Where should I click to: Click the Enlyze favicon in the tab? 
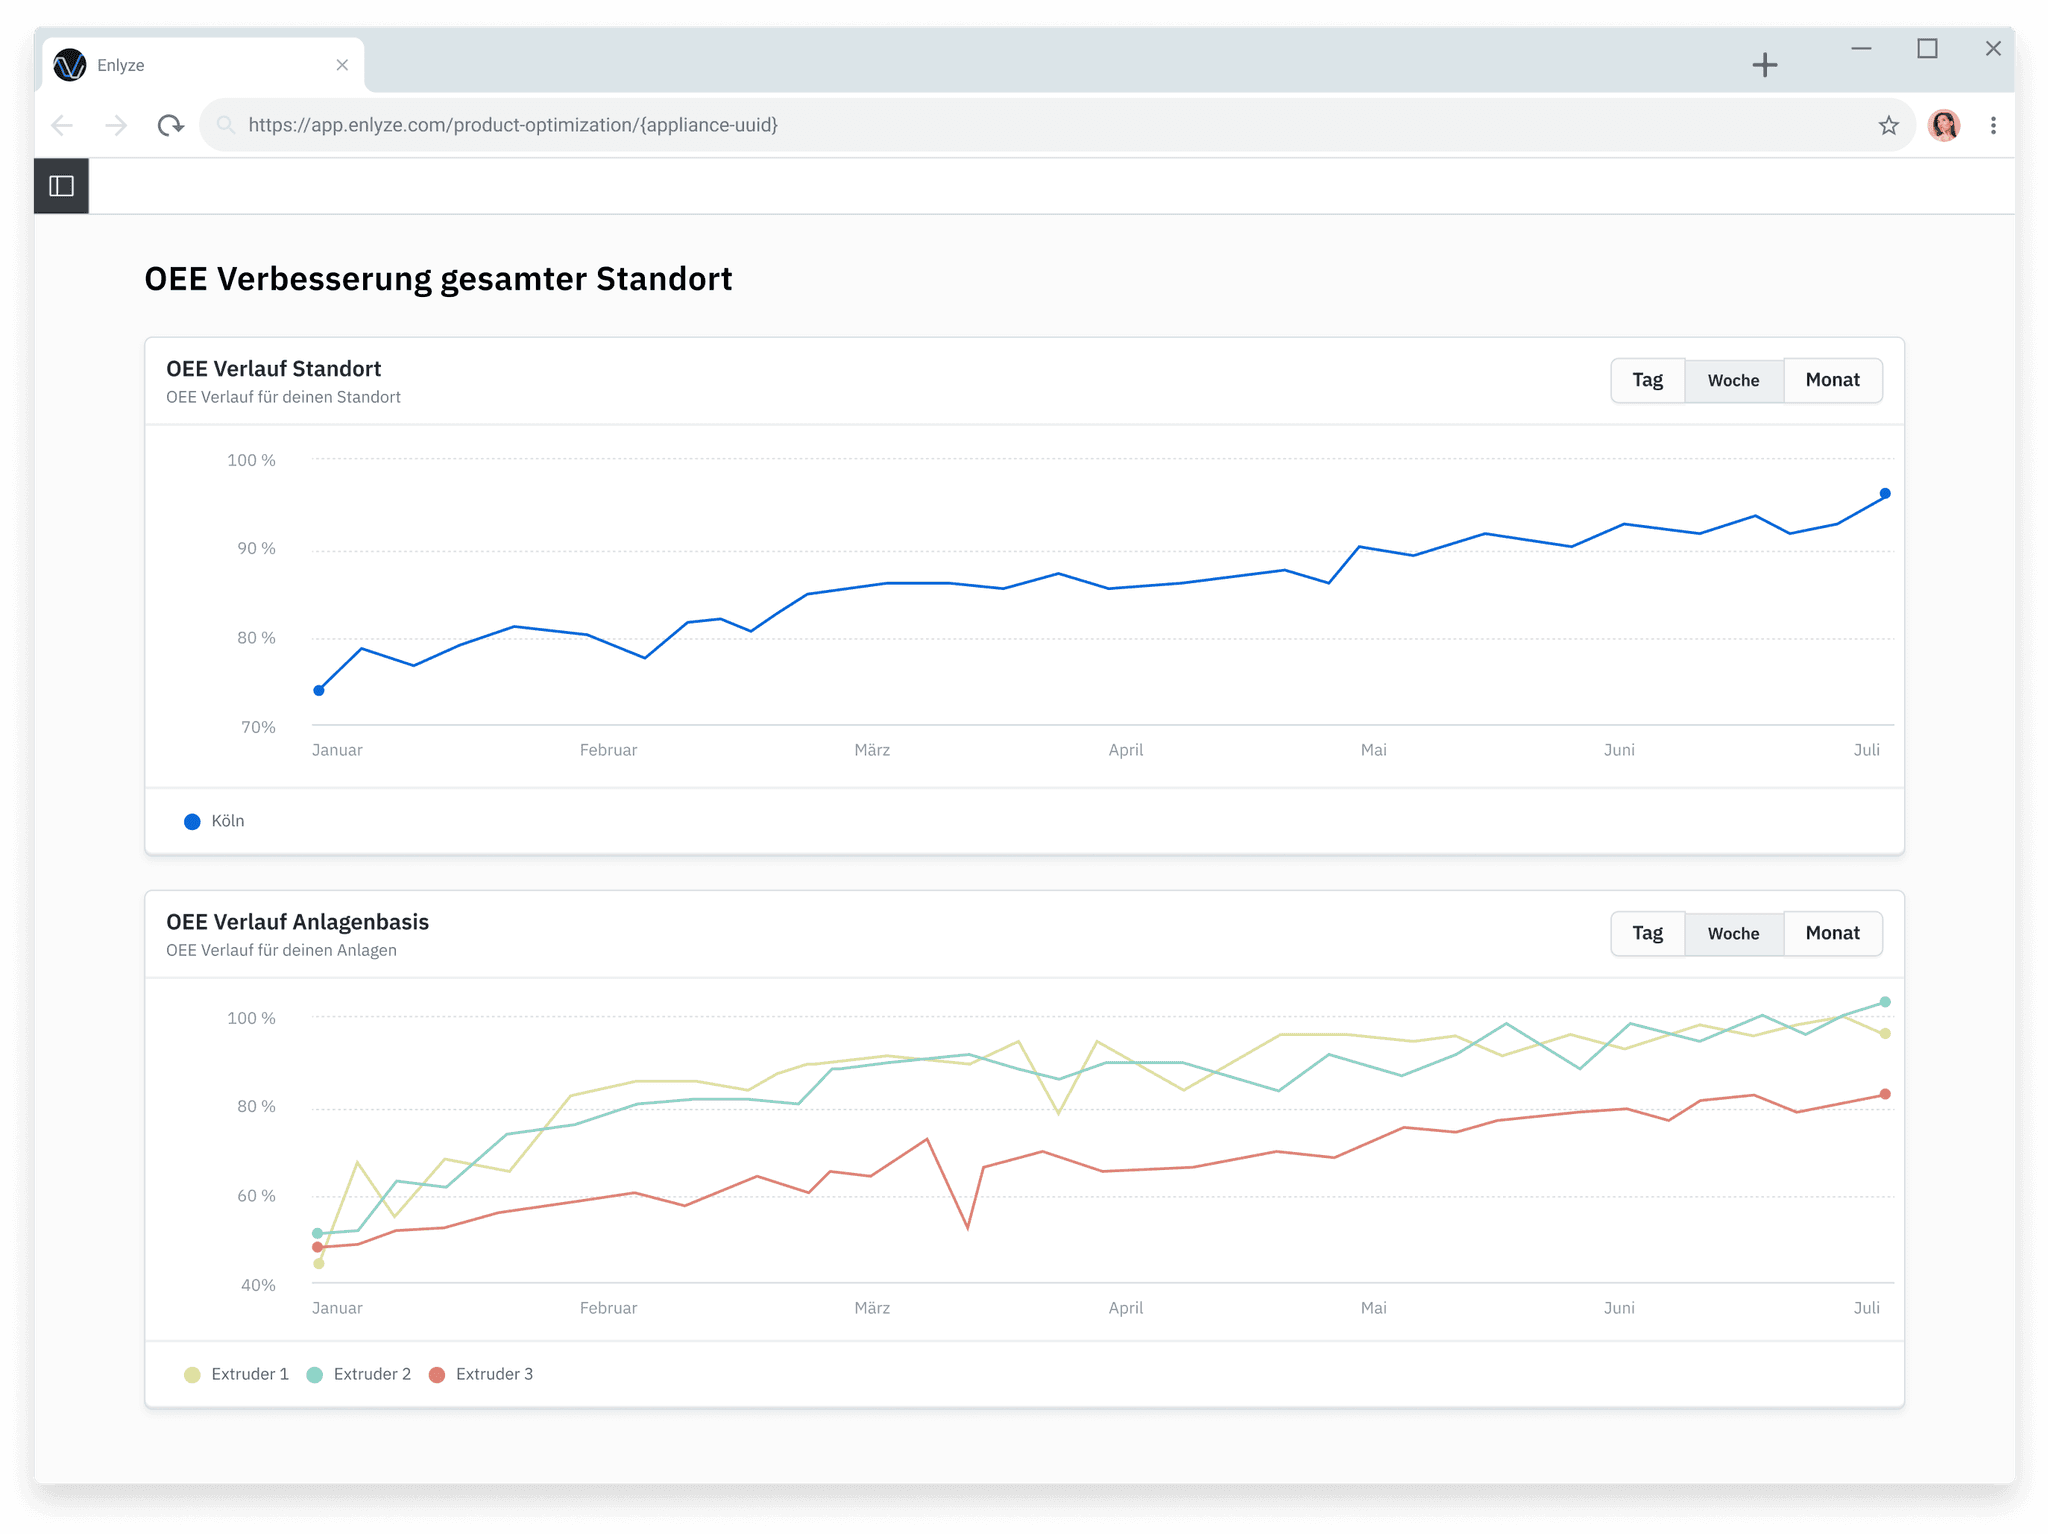click(68, 64)
